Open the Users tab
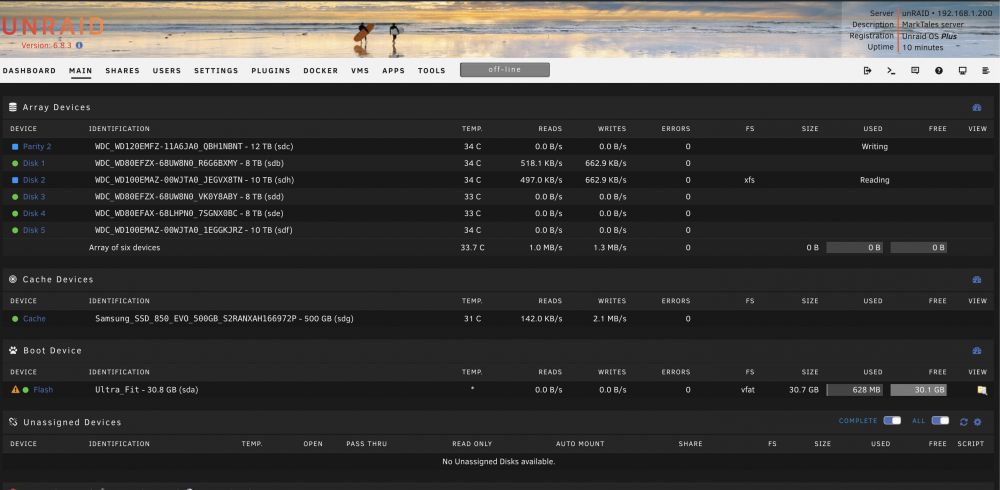 [167, 71]
